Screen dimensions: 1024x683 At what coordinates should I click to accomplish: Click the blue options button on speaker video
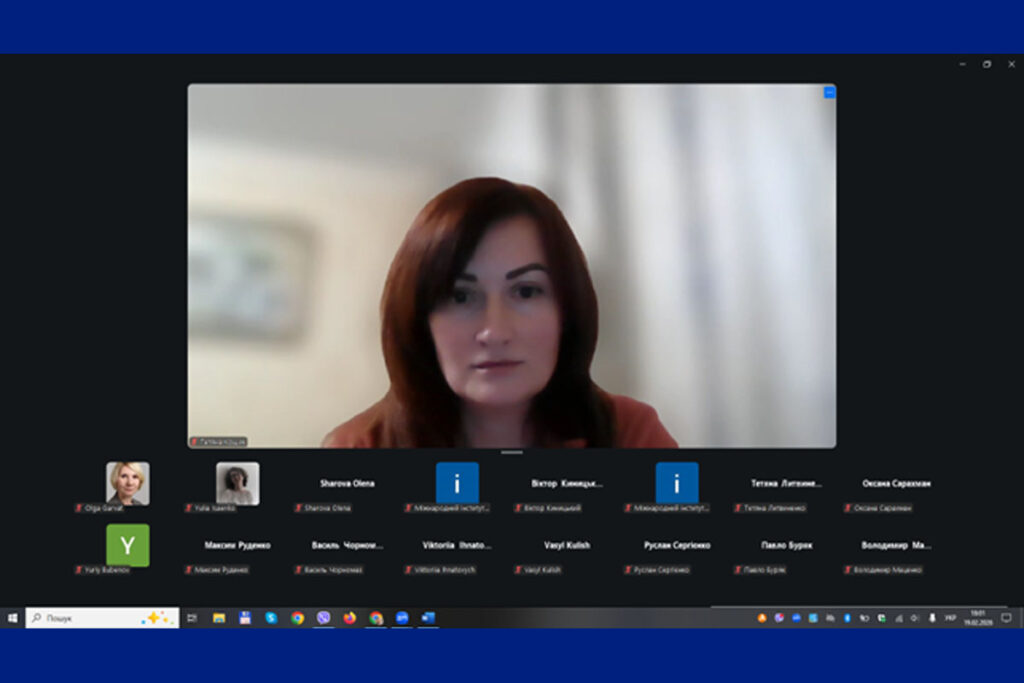pos(829,92)
